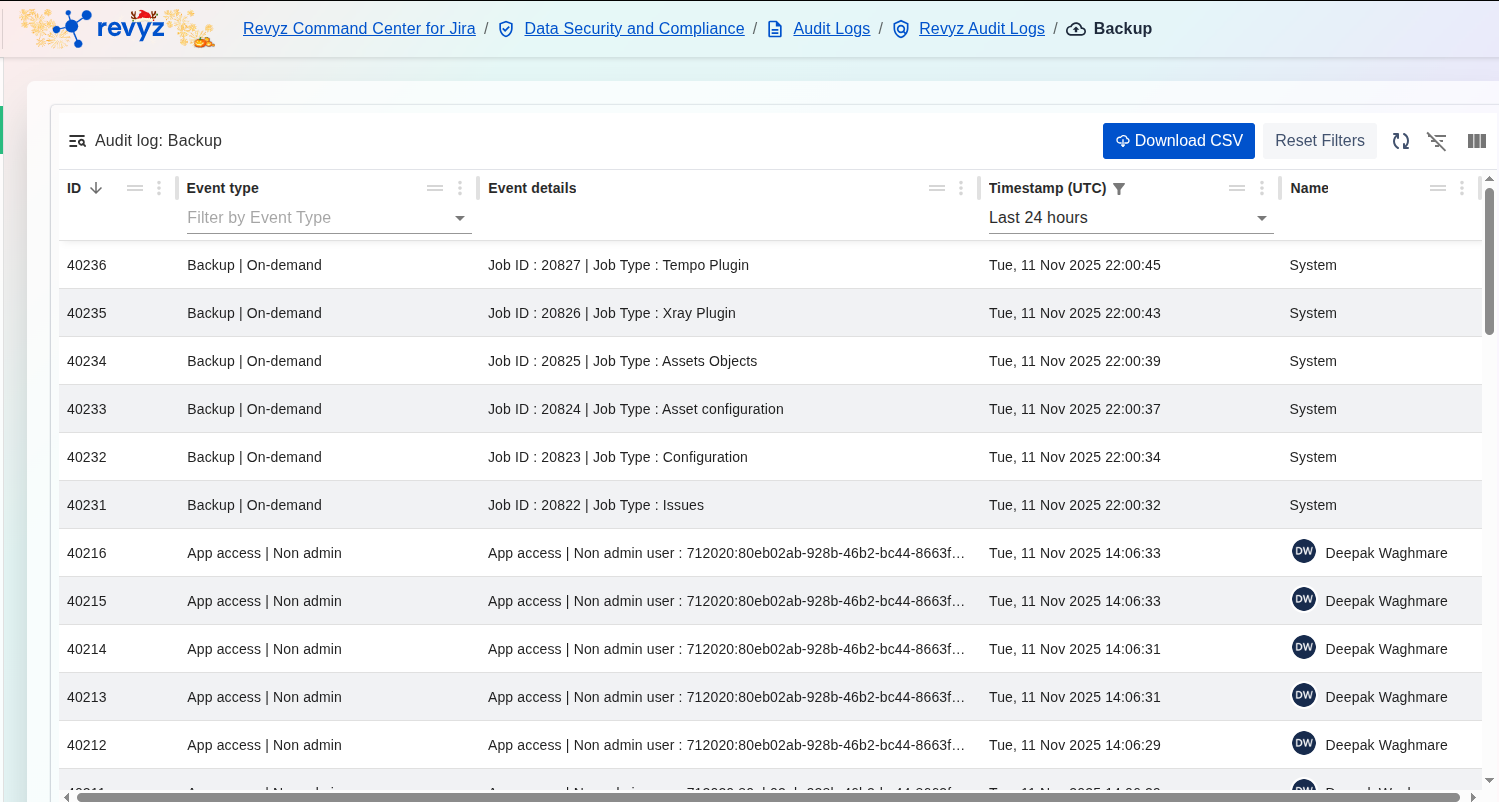Open the Event details column three-dot menu

point(961,188)
